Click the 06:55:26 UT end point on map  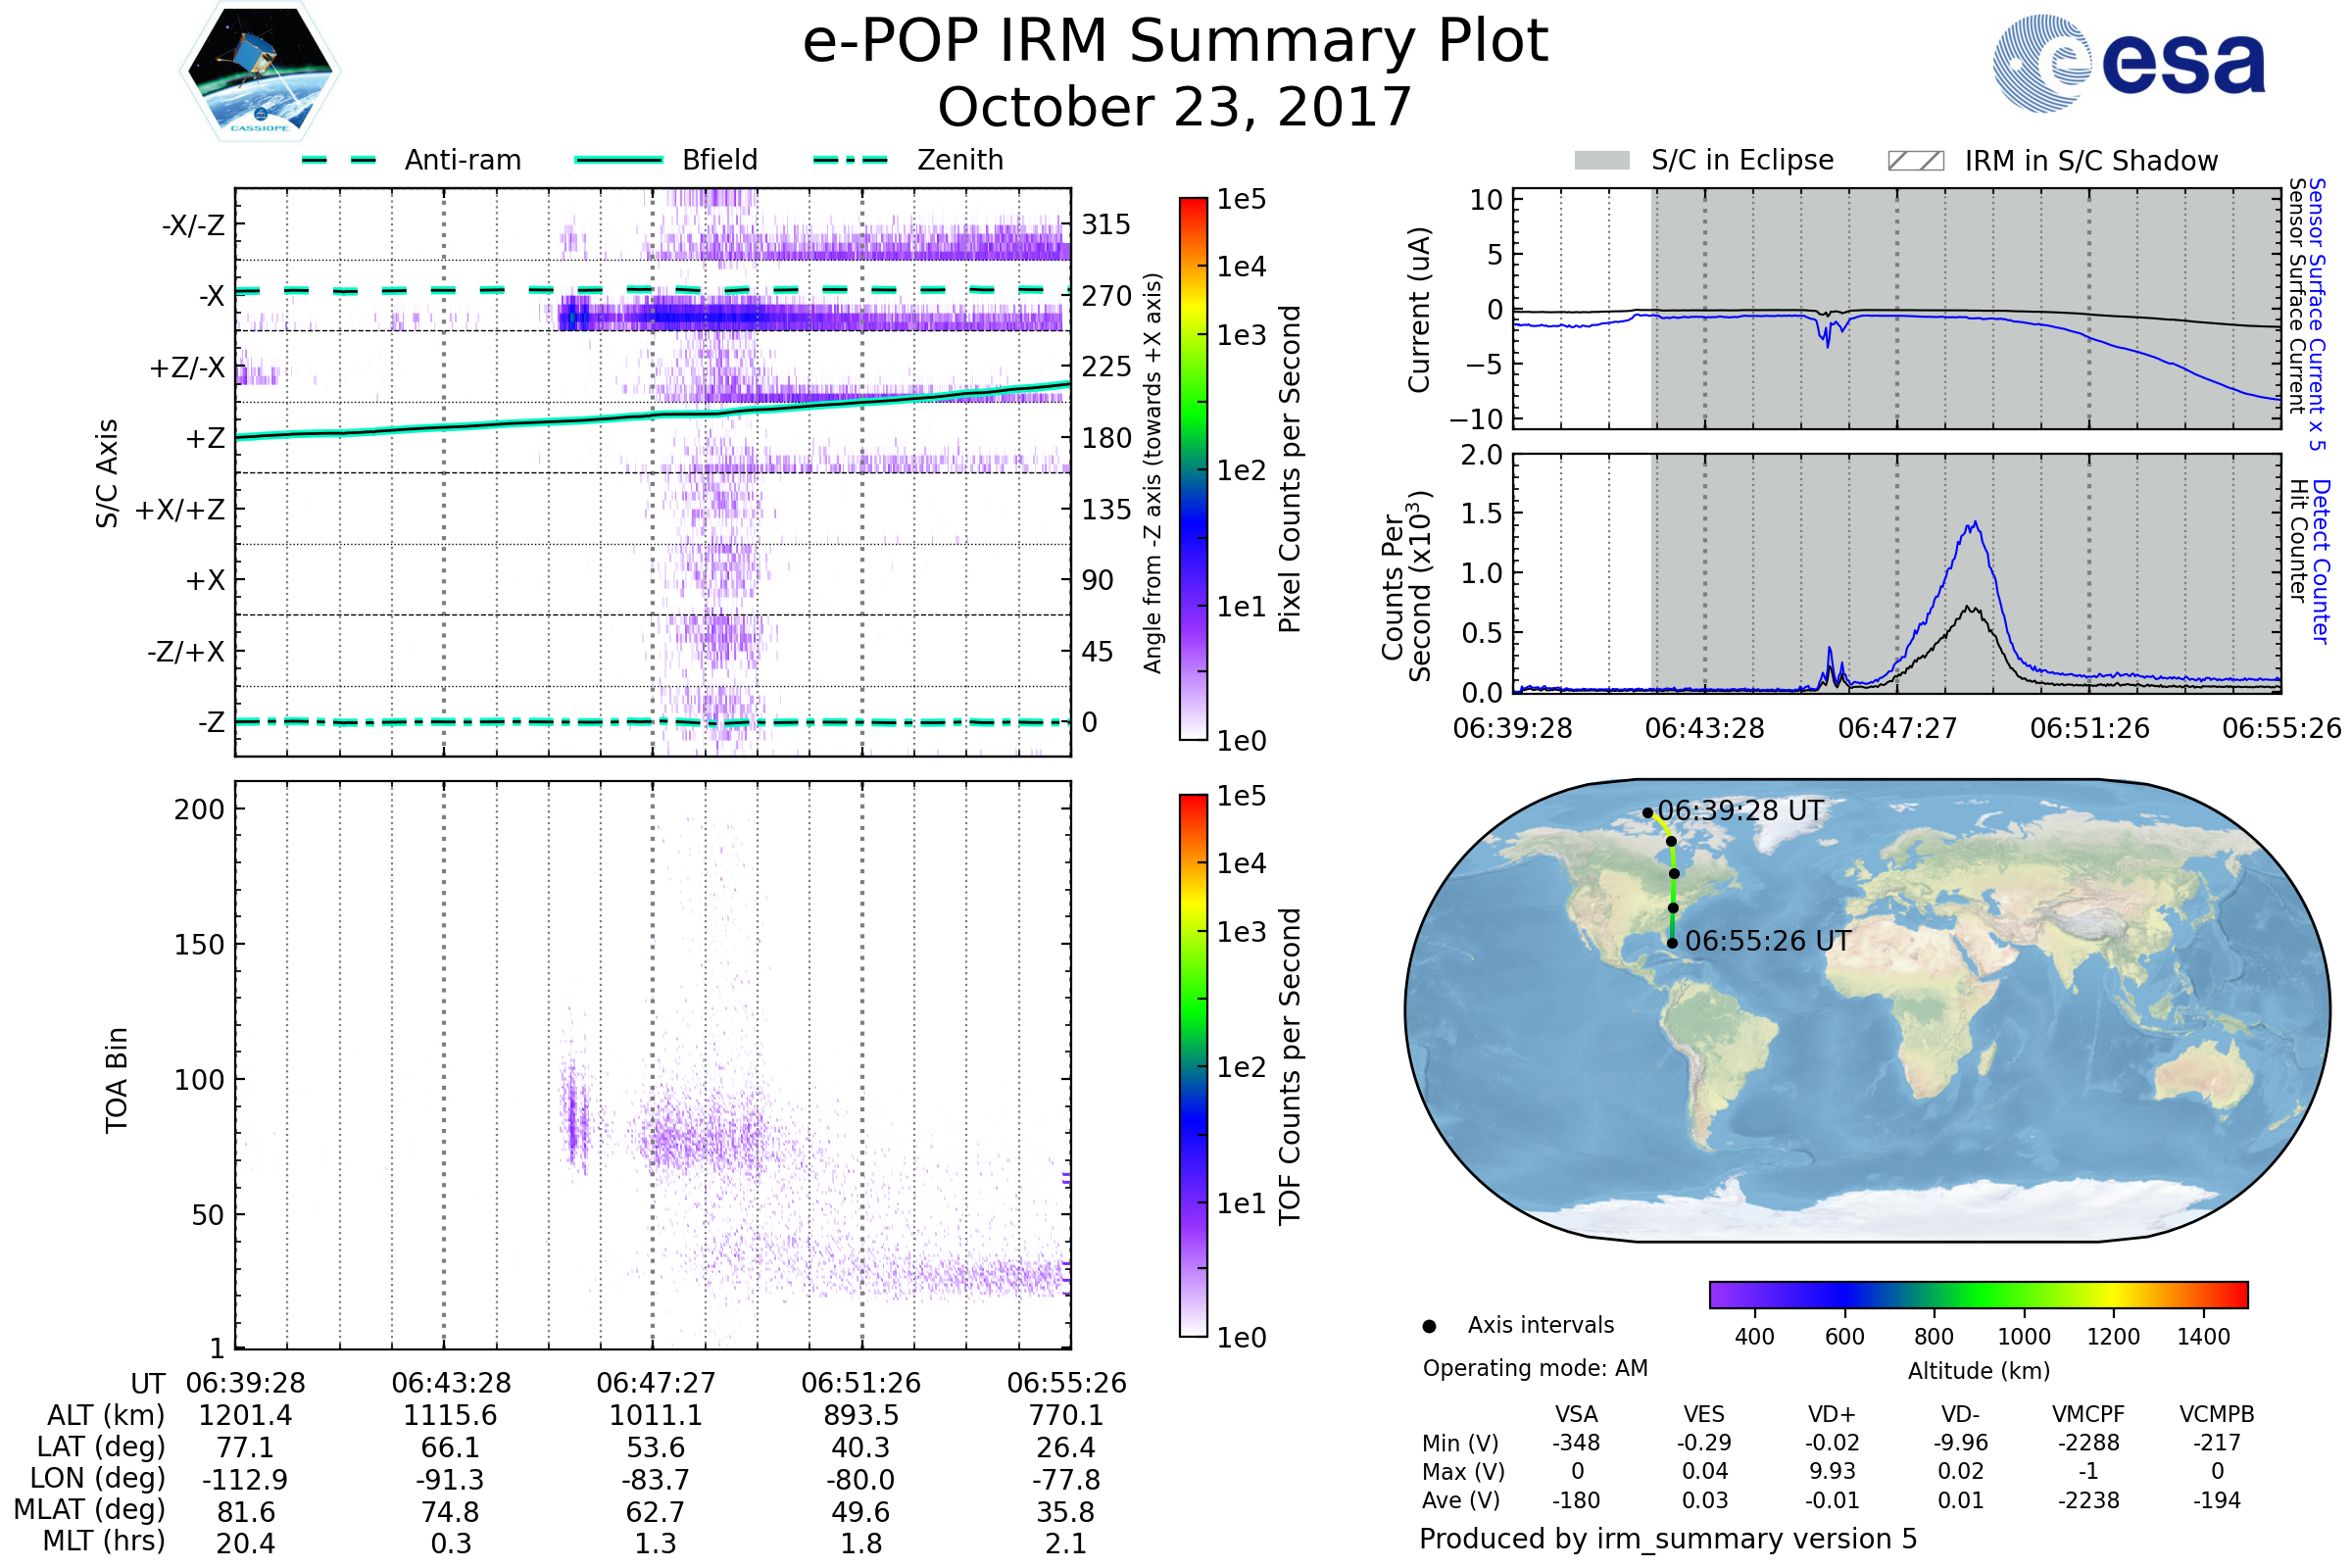pyautogui.click(x=1672, y=943)
